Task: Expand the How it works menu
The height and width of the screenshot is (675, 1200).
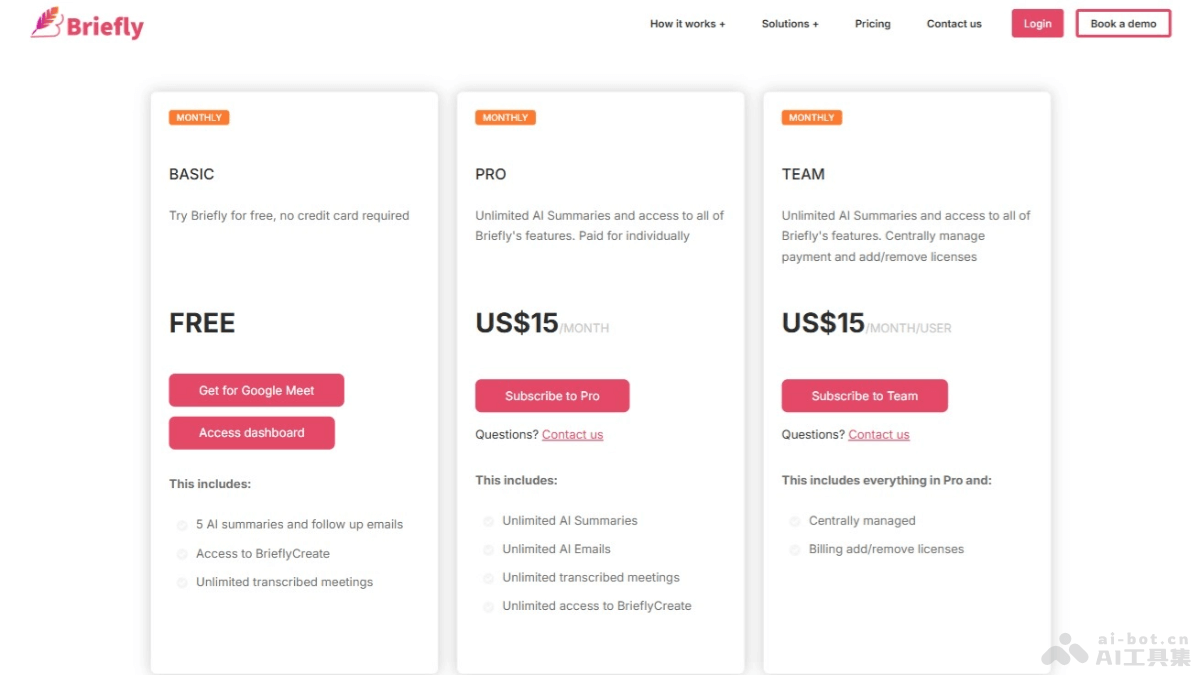Action: (x=687, y=23)
